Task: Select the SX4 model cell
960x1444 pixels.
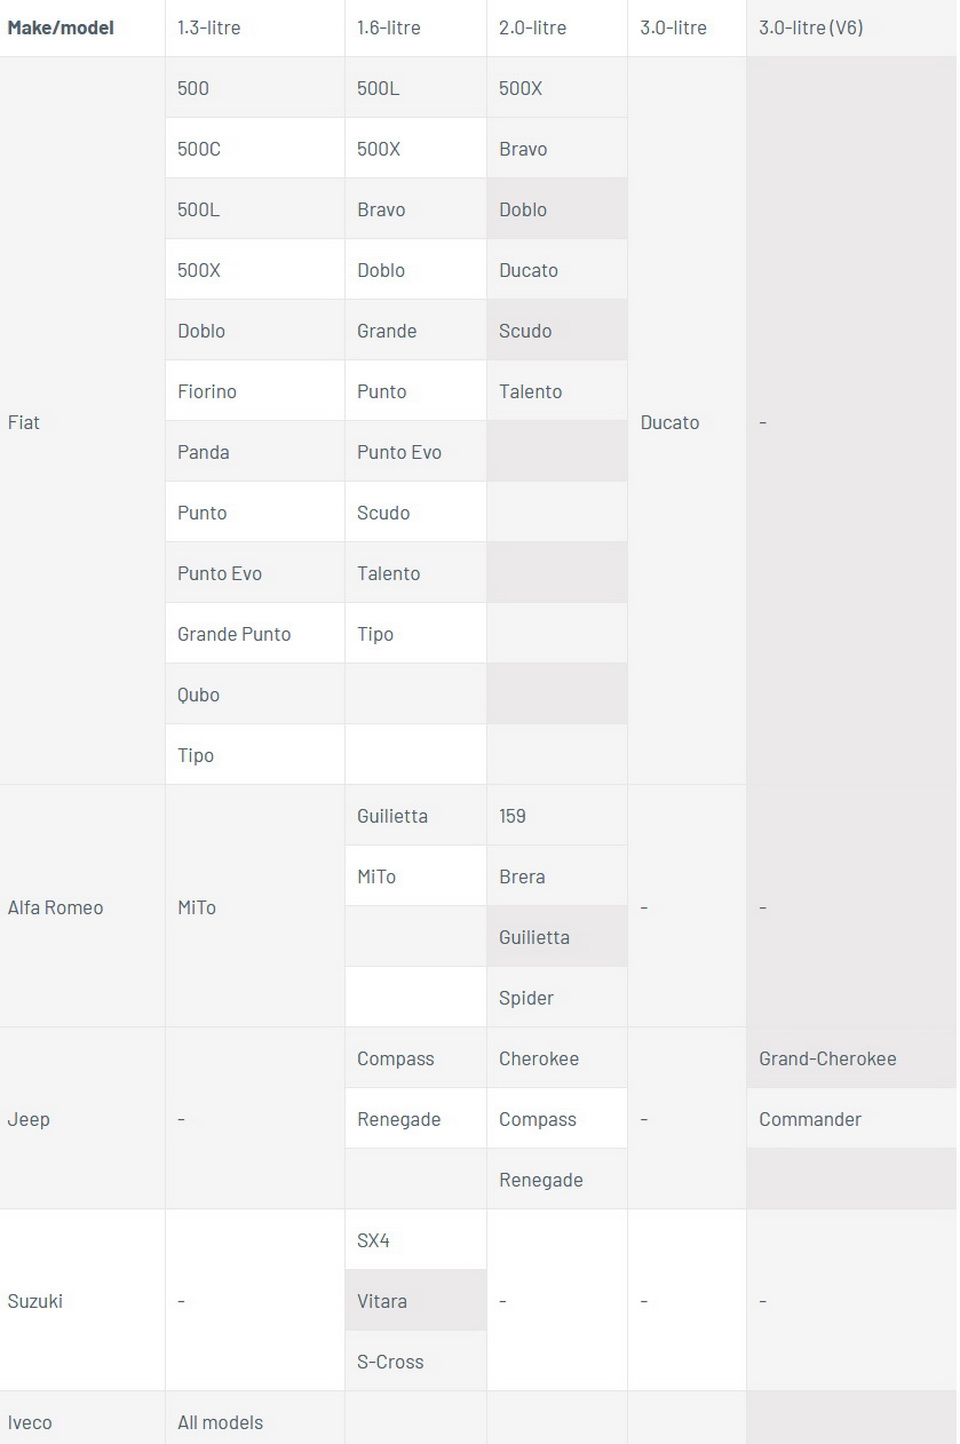Action: (x=373, y=1241)
